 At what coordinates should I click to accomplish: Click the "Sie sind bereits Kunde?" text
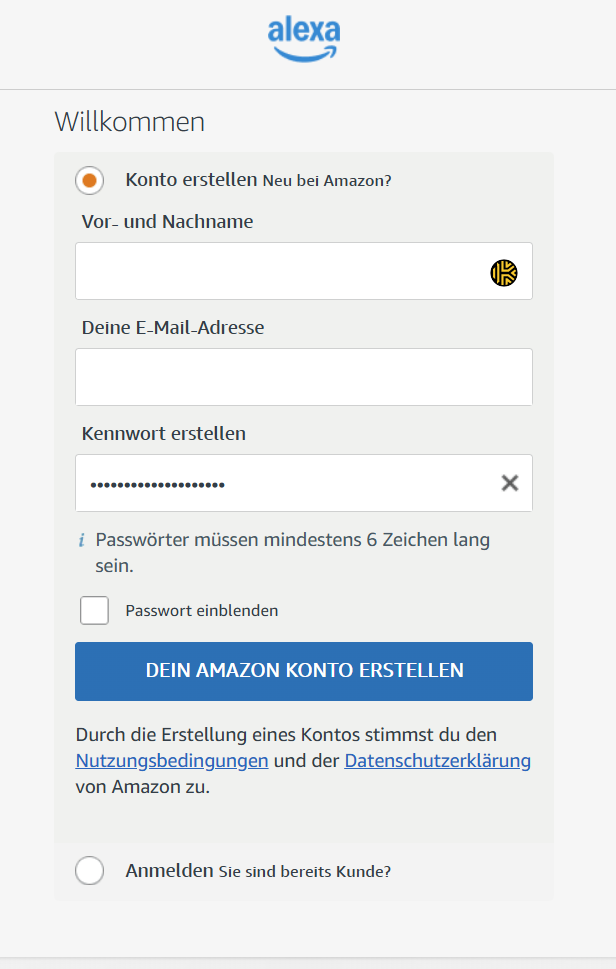click(x=305, y=872)
